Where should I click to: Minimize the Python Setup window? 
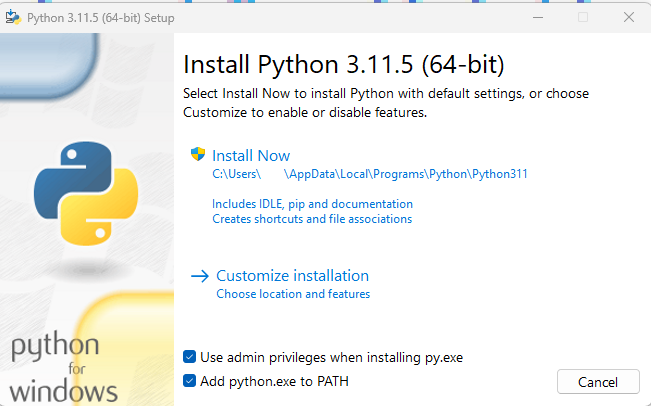coord(538,17)
